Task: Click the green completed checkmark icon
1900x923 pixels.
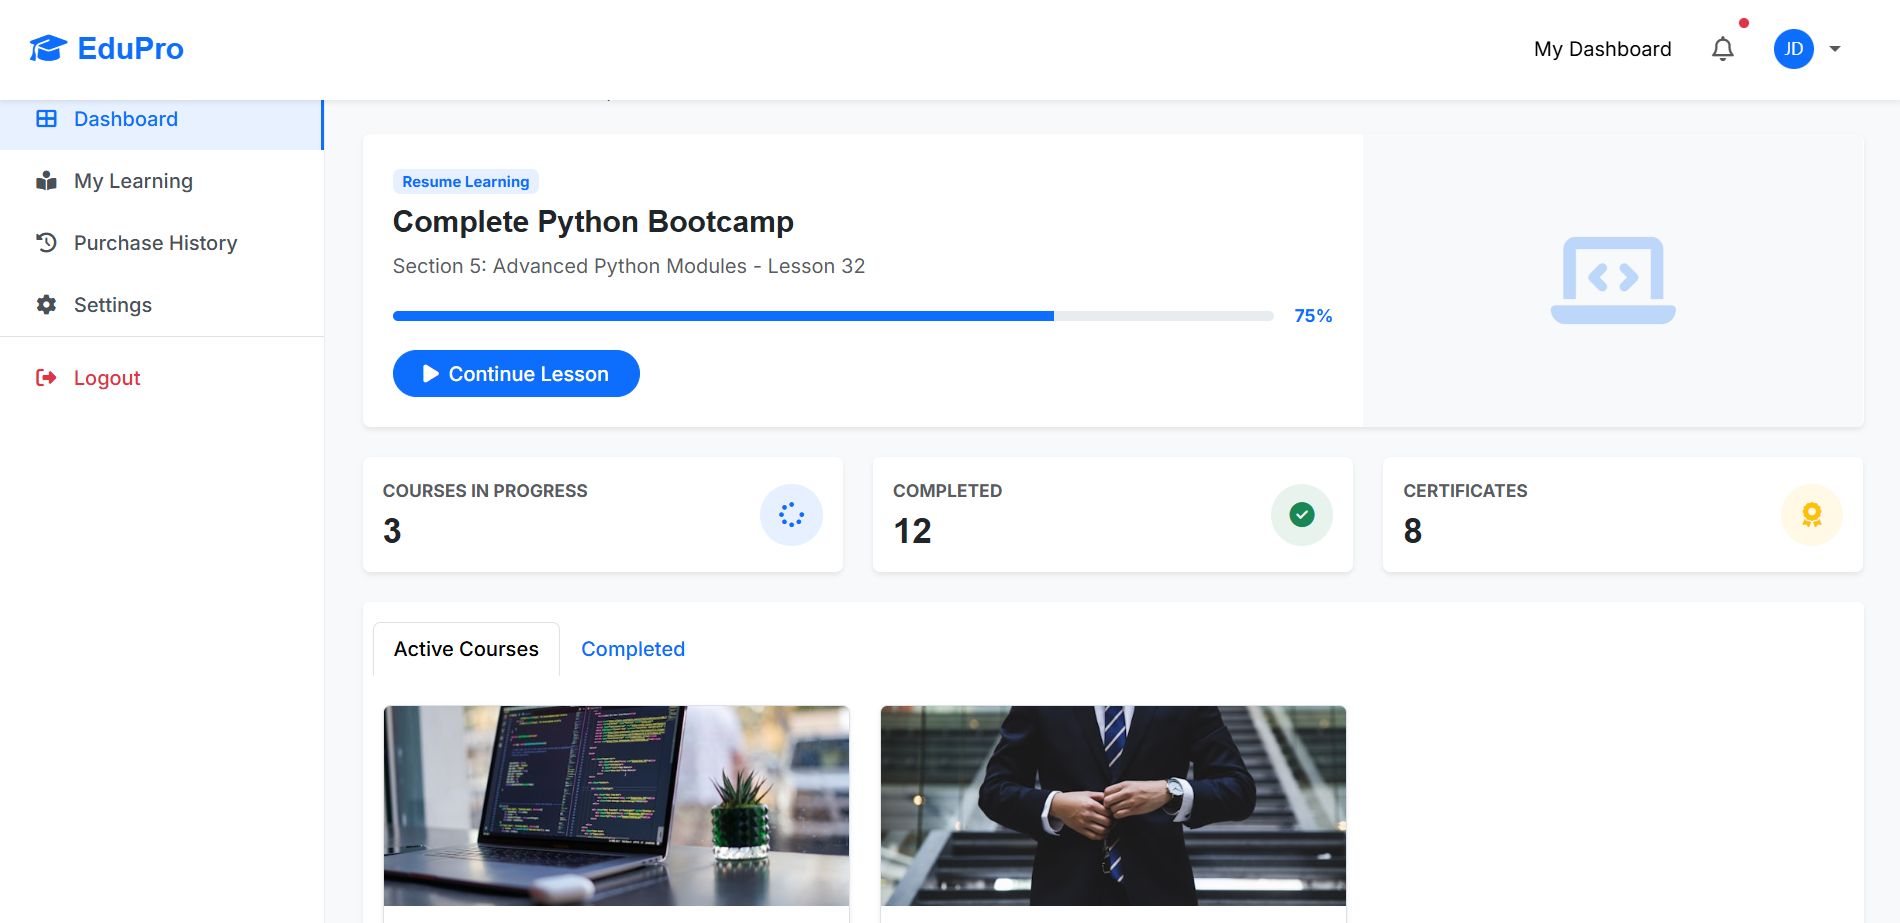Action: tap(1301, 515)
